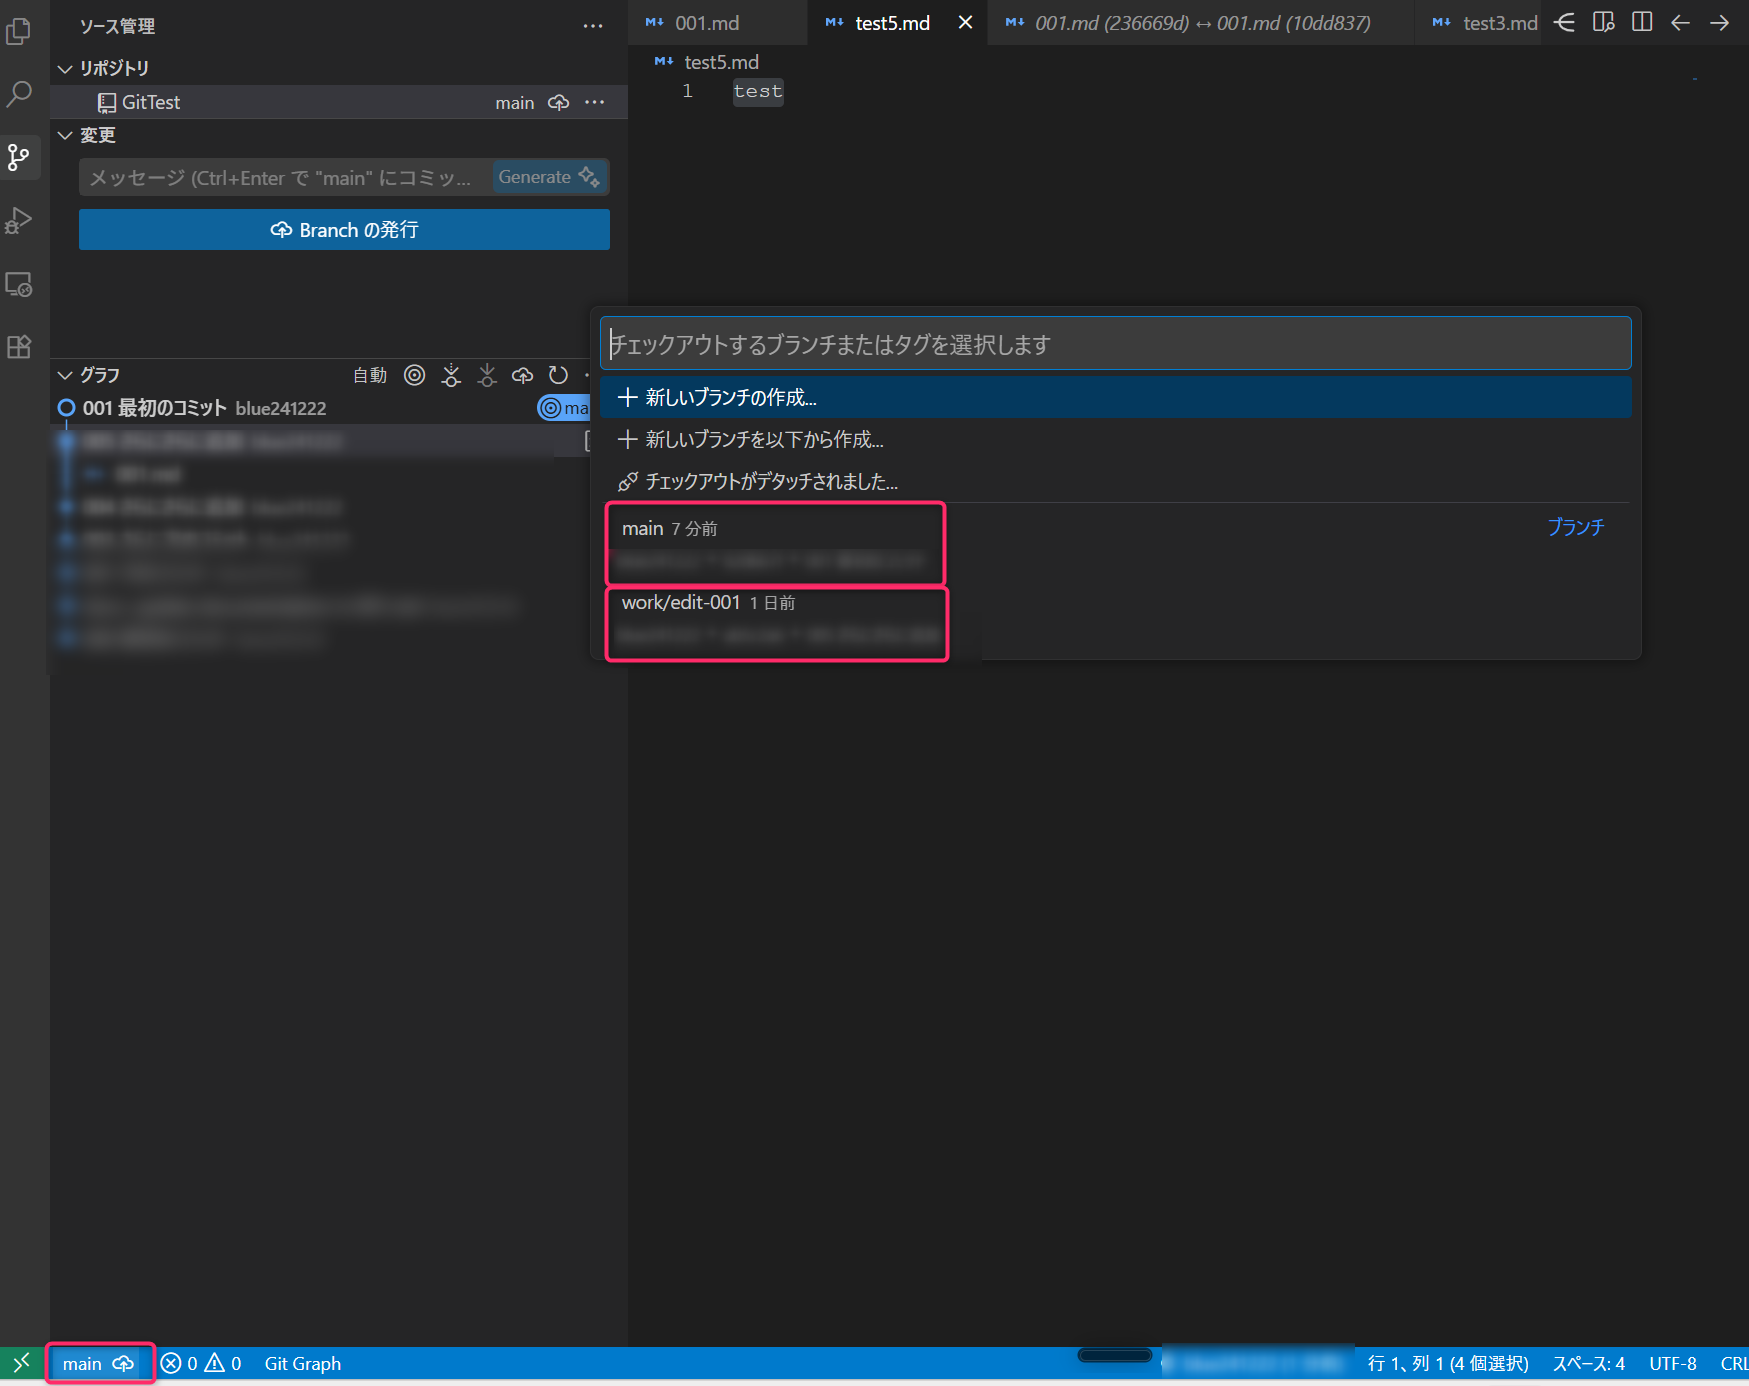Open Run and Debug view icon
1749x1386 pixels.
point(19,220)
